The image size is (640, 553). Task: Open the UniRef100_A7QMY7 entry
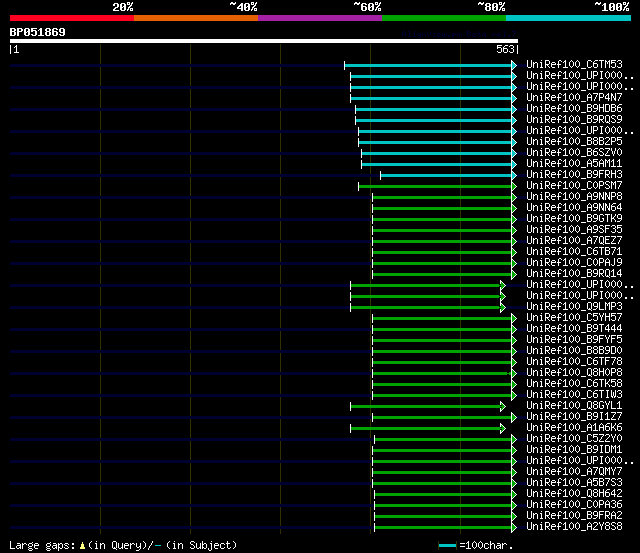click(574, 472)
